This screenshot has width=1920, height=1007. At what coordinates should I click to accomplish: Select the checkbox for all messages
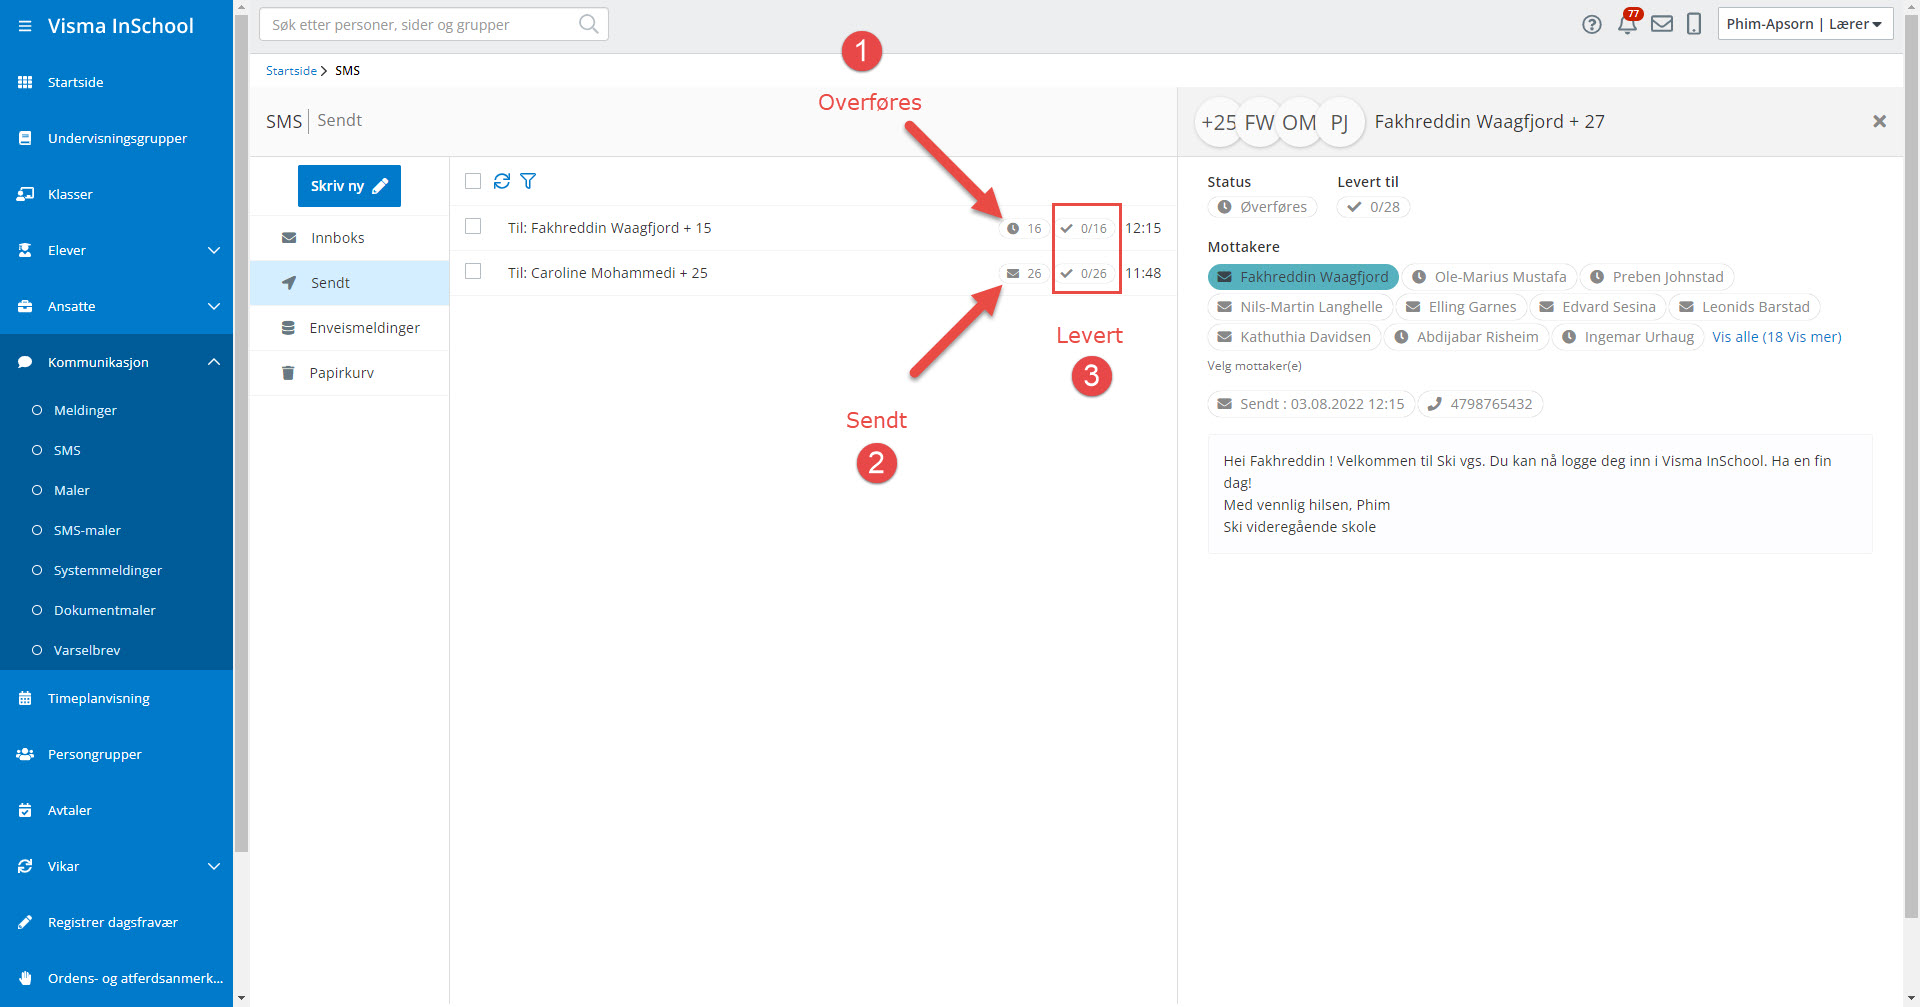(x=473, y=181)
